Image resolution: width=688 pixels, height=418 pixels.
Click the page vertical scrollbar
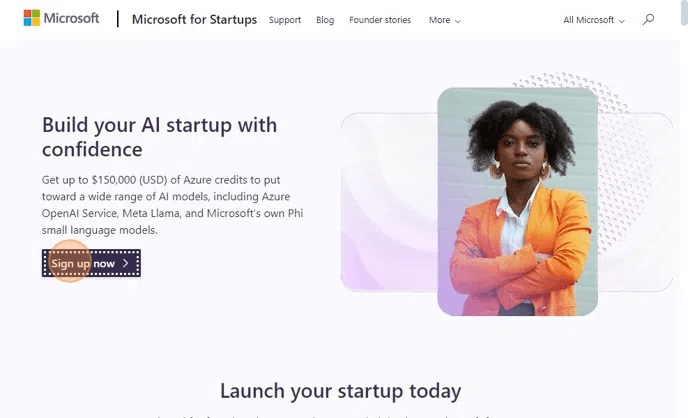point(684,209)
